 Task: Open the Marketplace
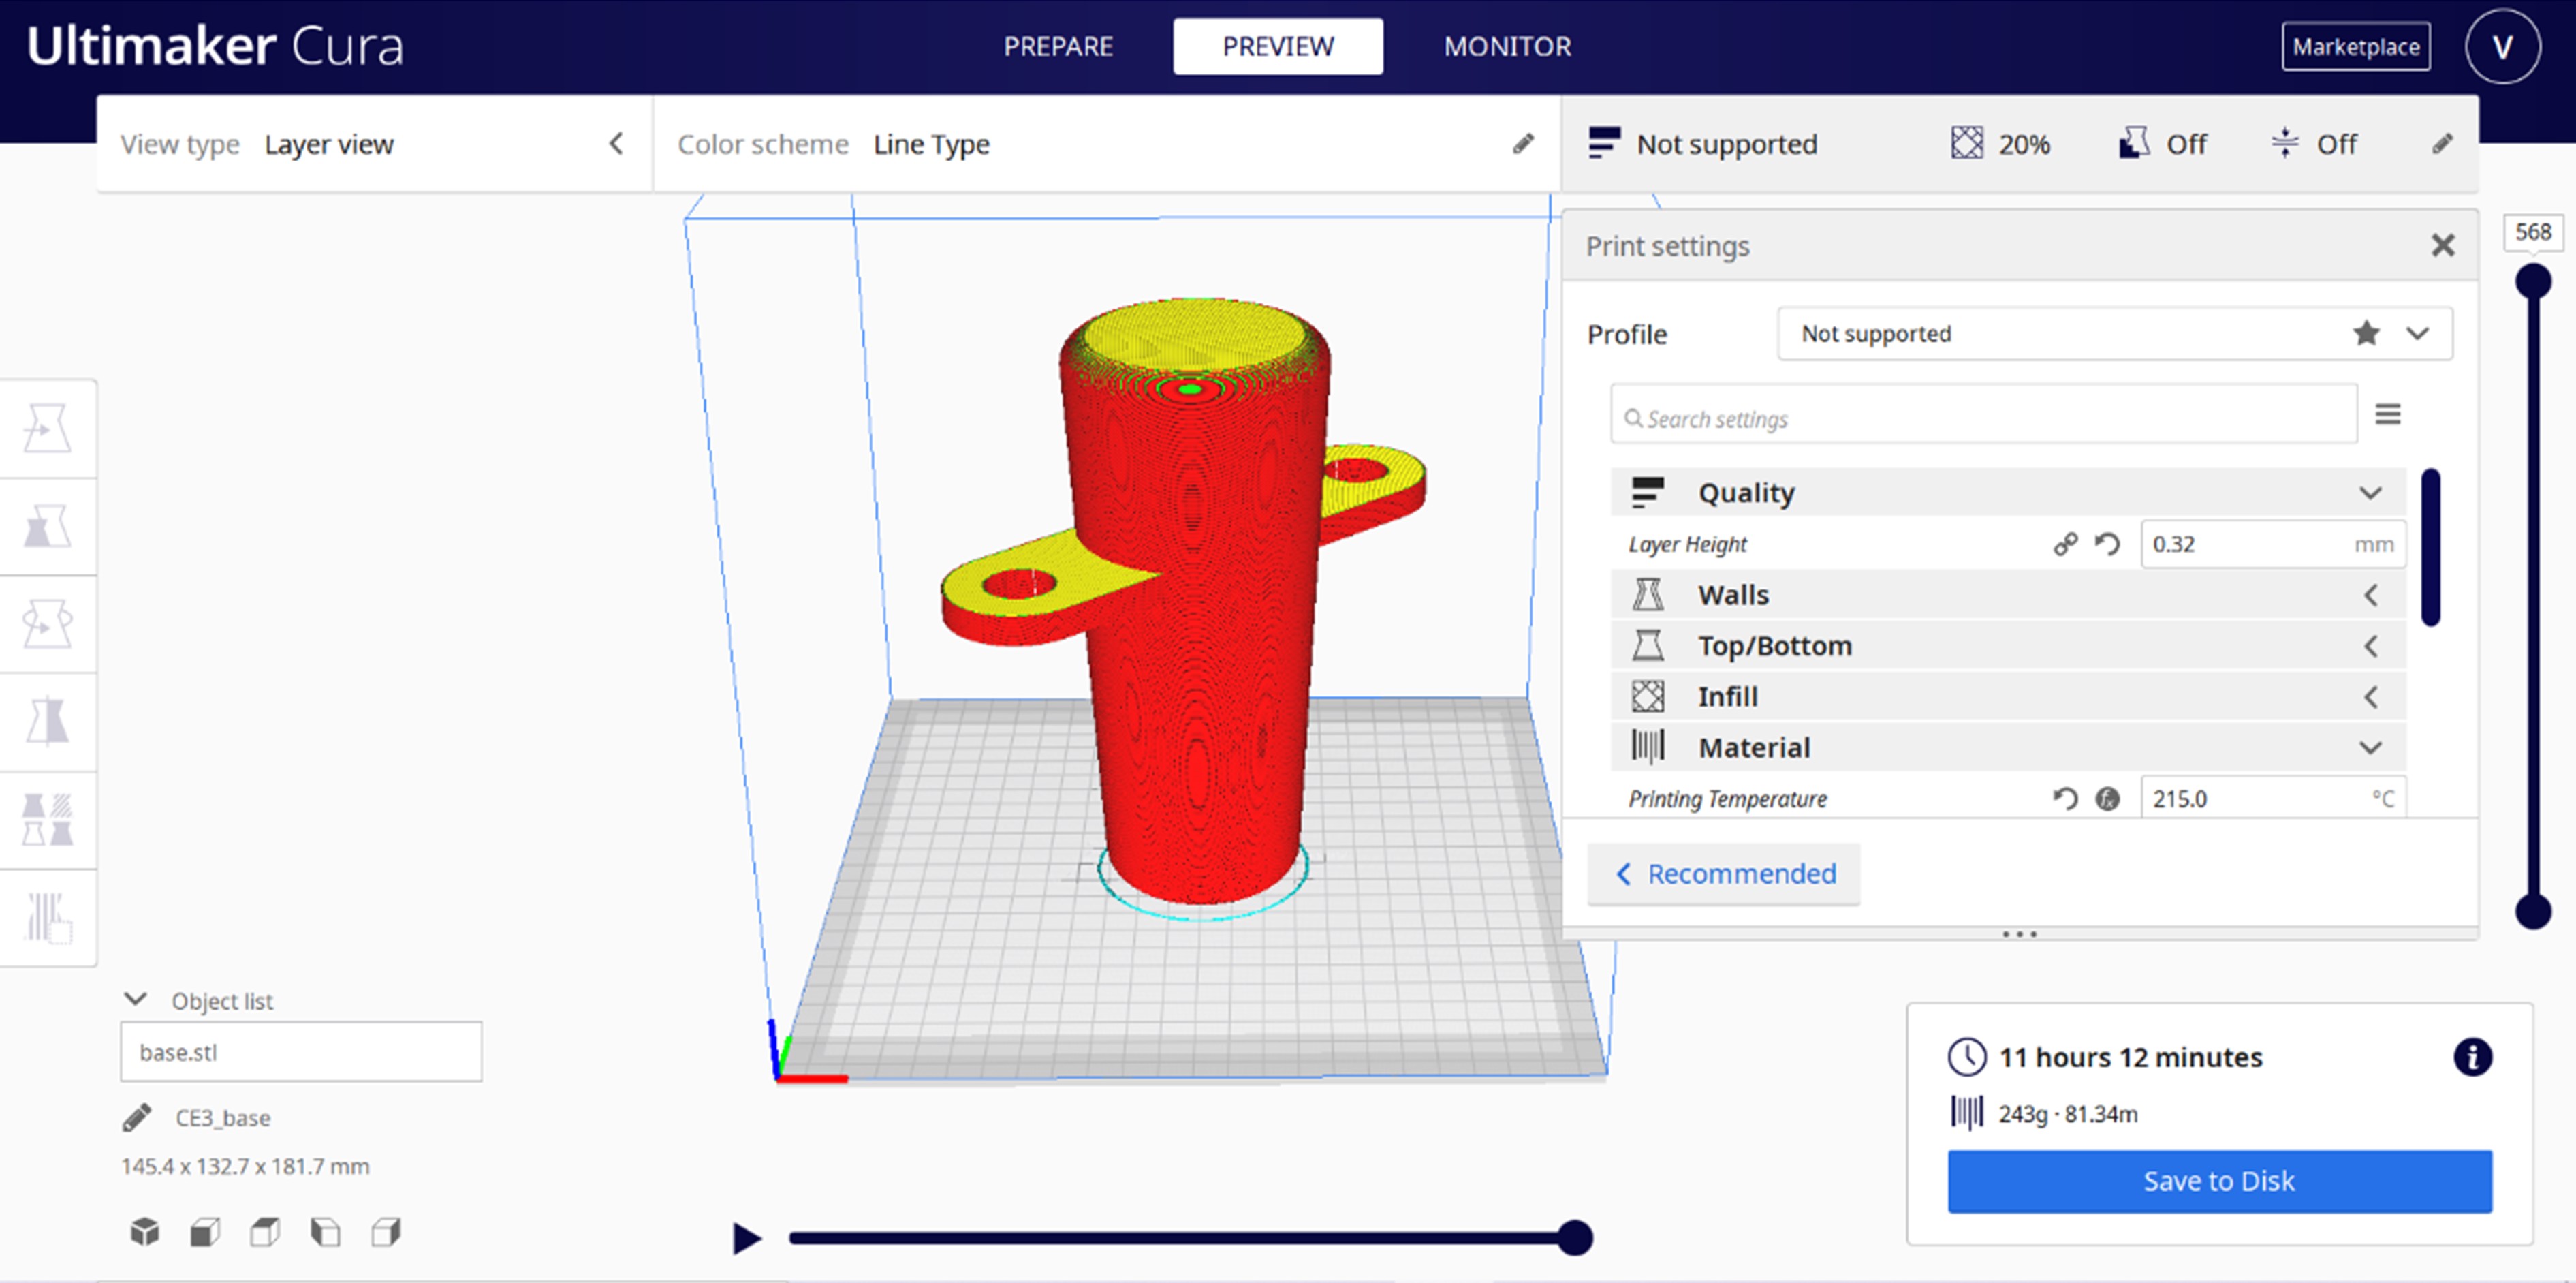(2355, 46)
